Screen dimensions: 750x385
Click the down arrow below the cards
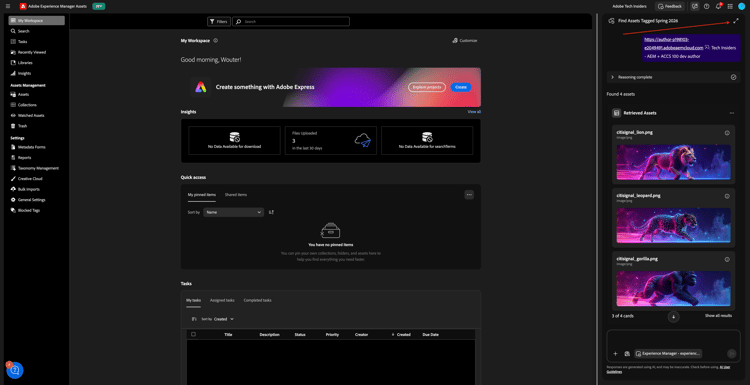673,317
